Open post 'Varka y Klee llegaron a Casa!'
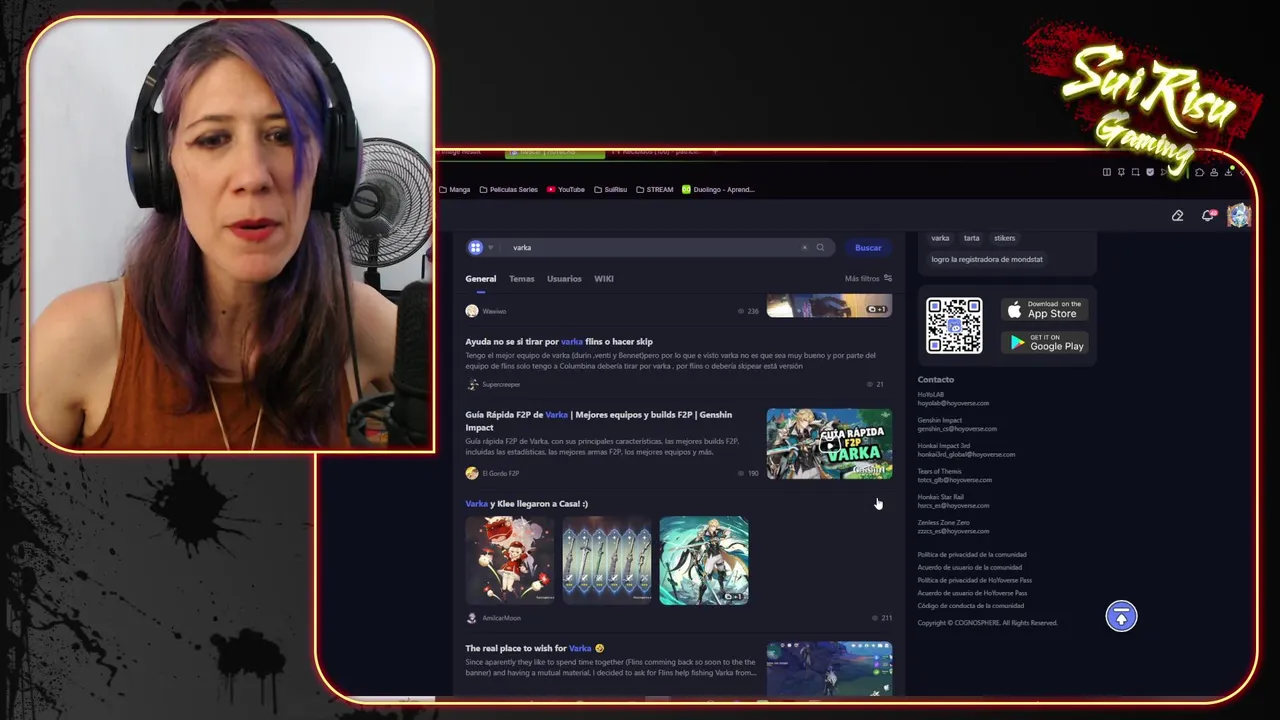Image resolution: width=1280 pixels, height=720 pixels. click(526, 504)
